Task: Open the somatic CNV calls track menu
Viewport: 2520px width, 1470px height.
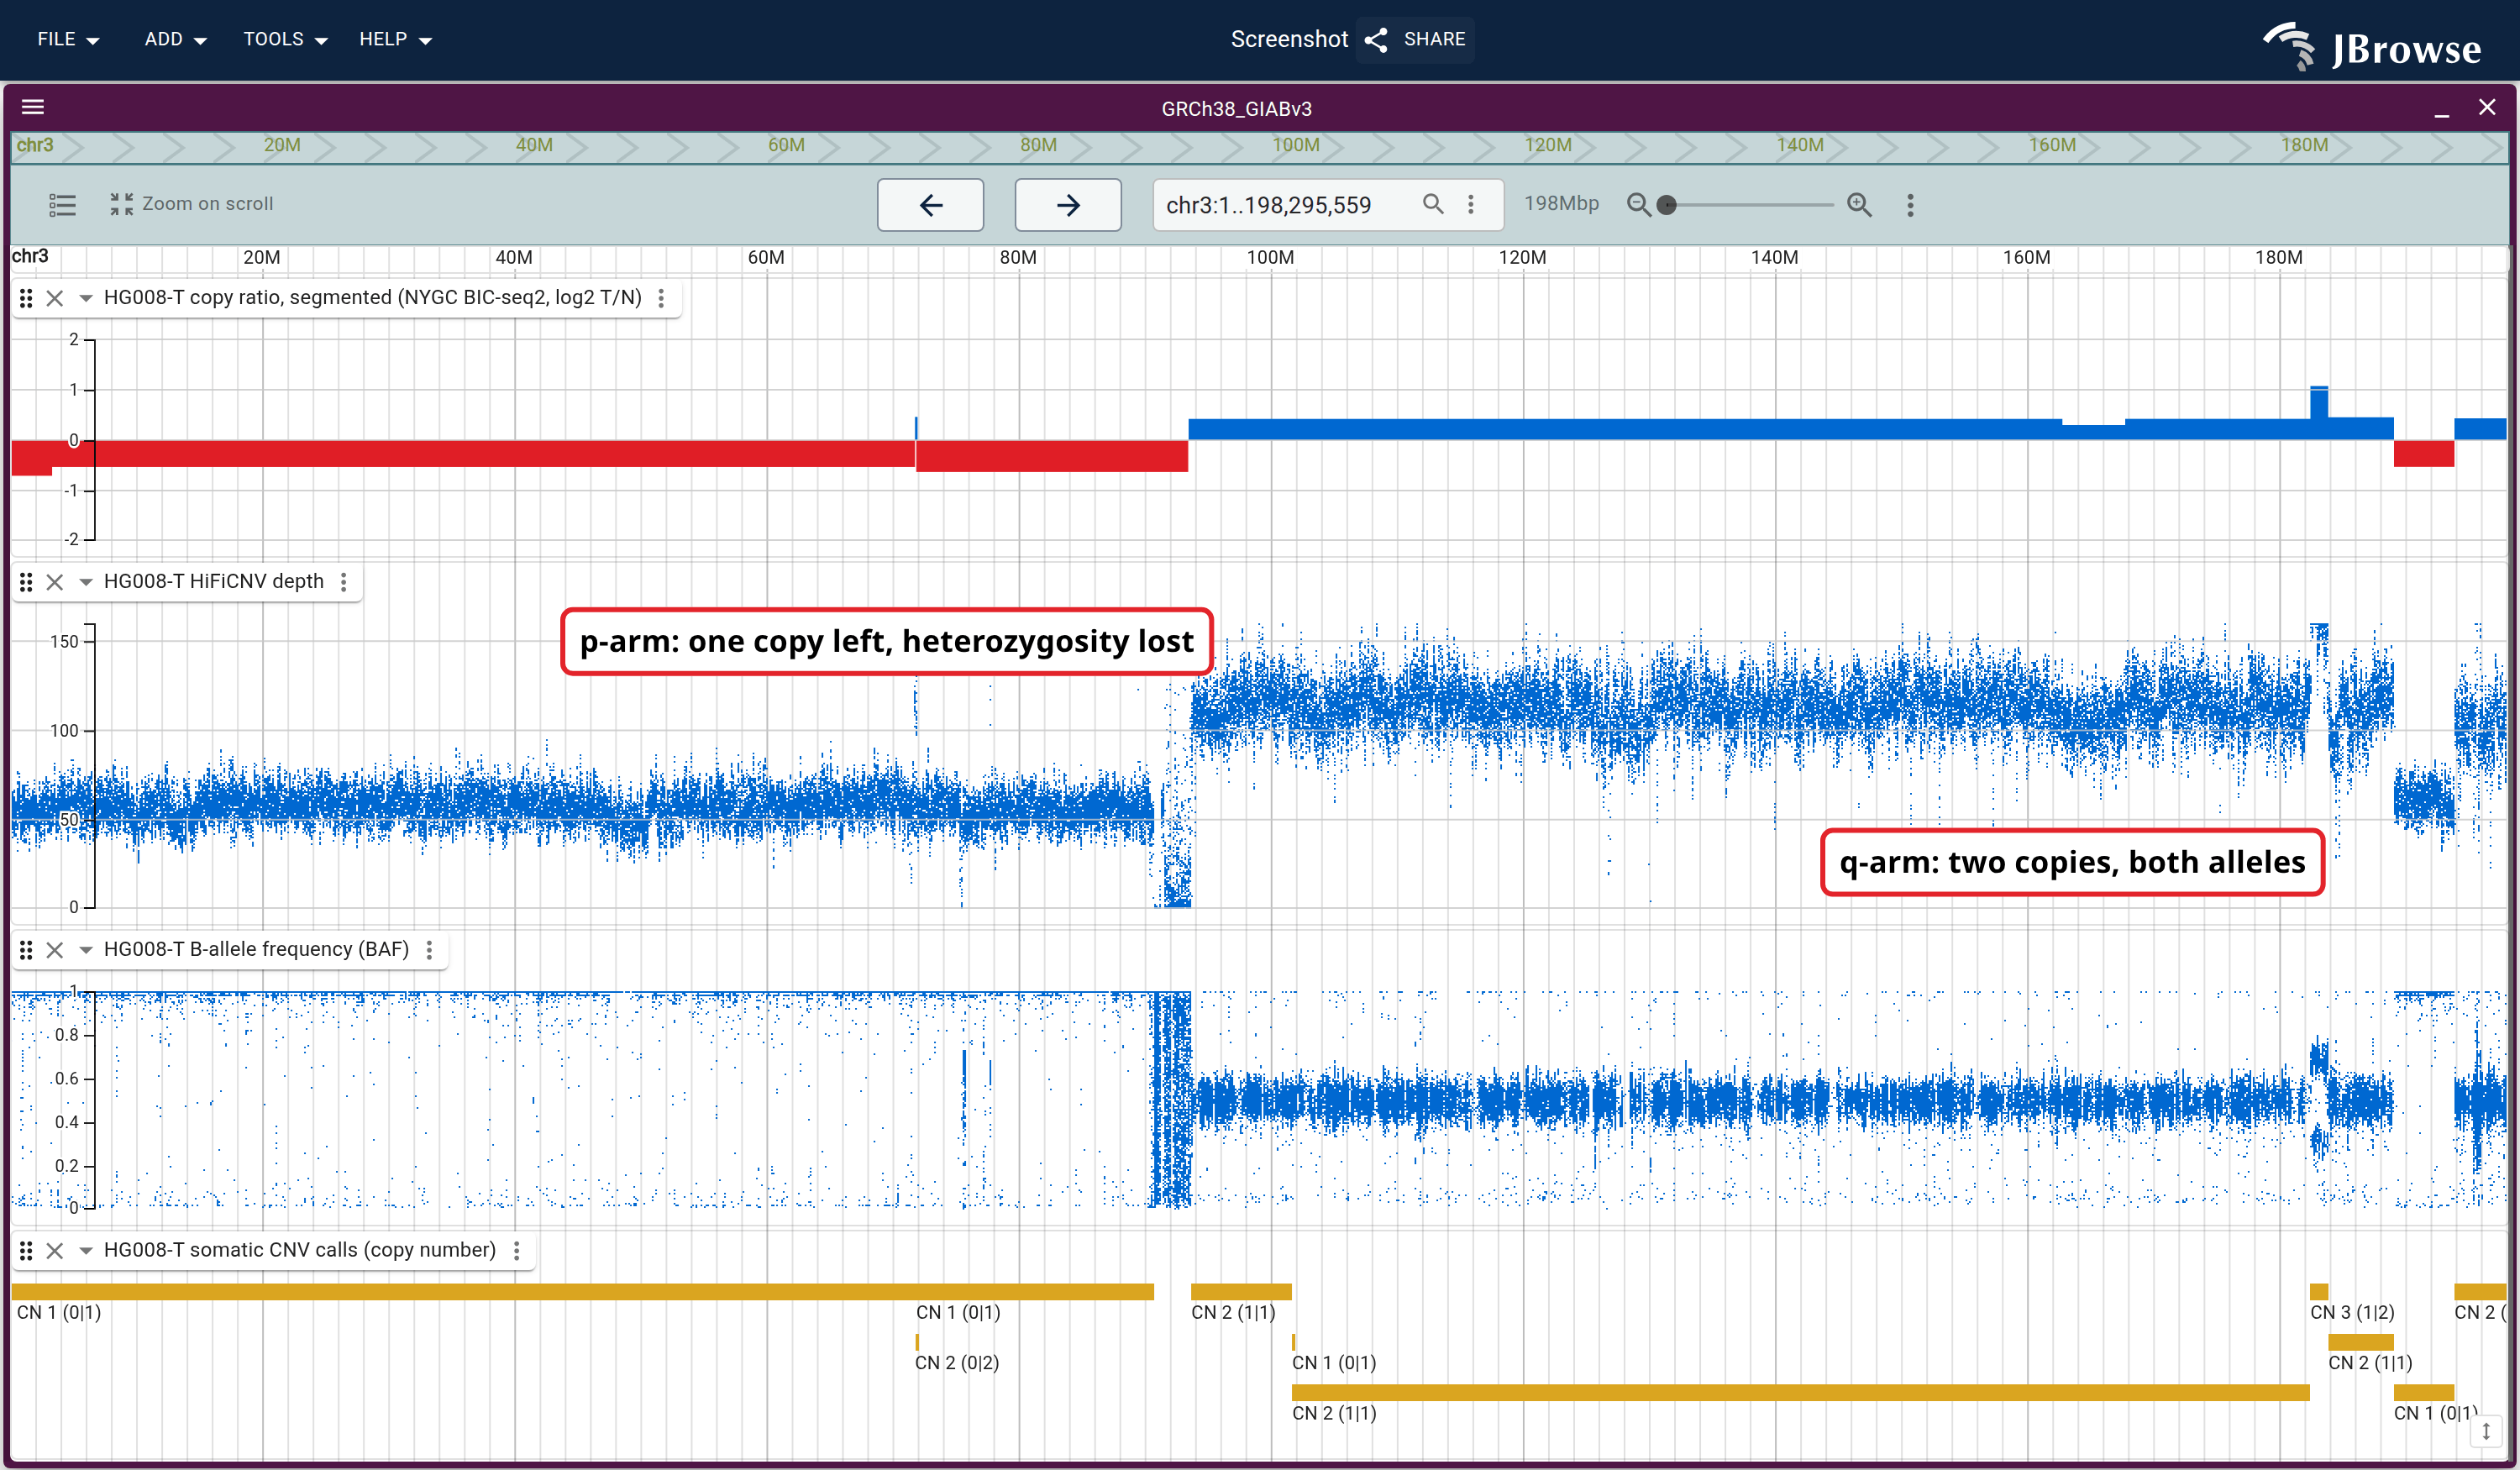Action: click(516, 1251)
